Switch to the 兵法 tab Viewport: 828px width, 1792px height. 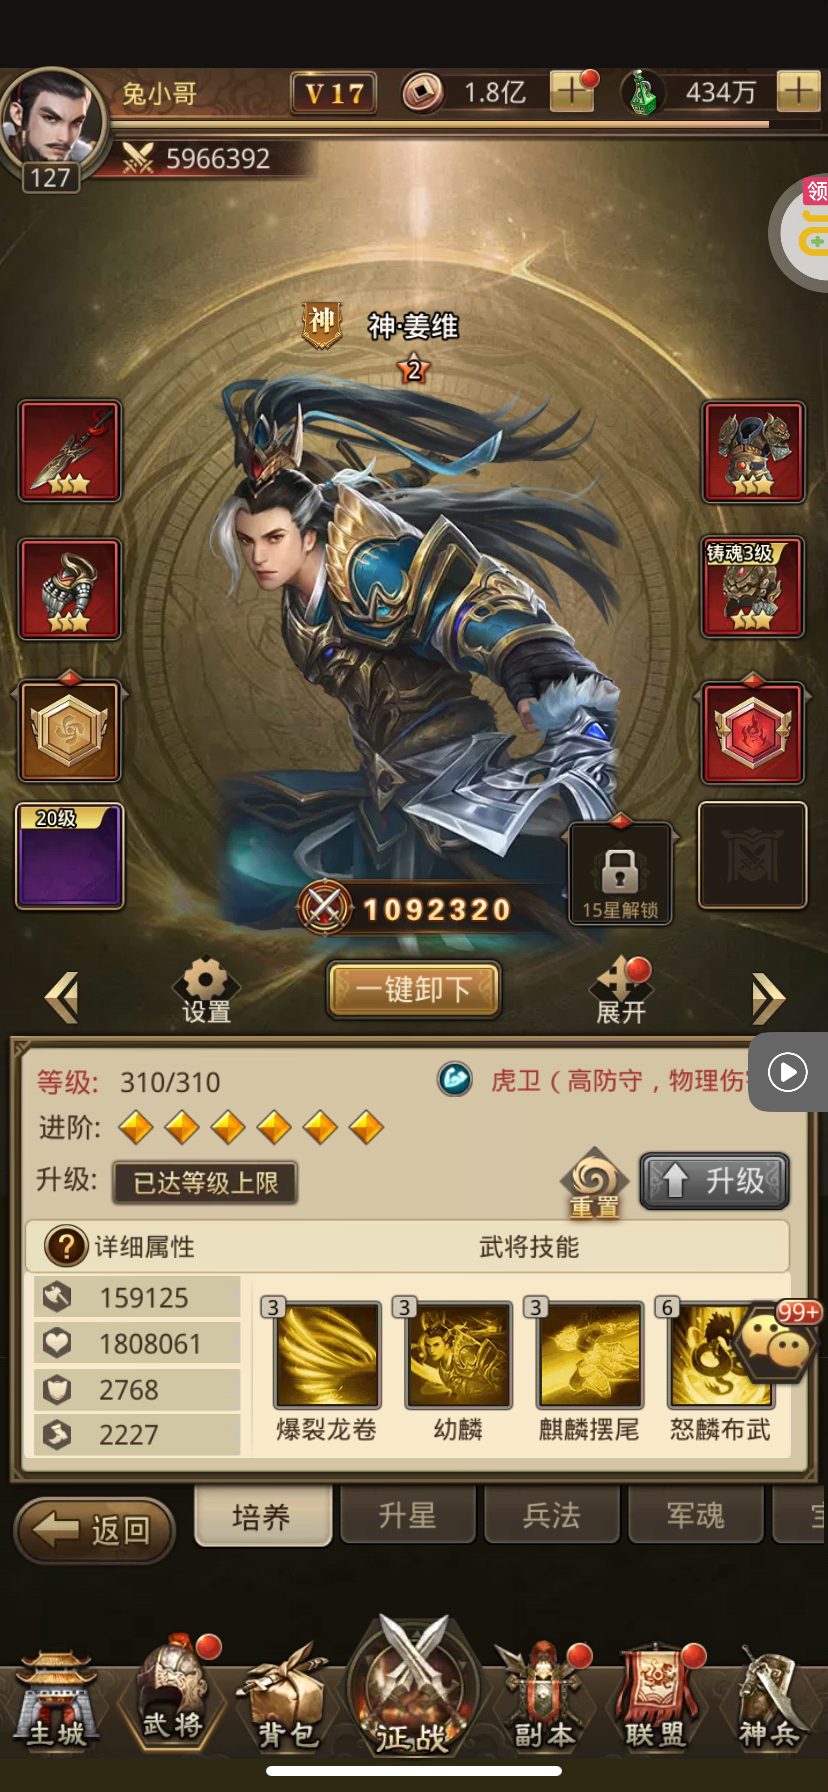point(552,1515)
